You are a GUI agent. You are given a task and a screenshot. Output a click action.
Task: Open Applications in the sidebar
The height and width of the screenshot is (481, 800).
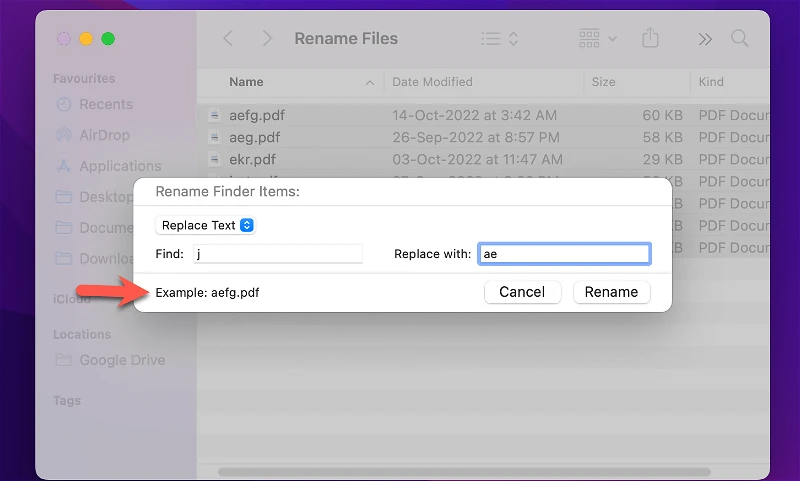click(x=120, y=166)
